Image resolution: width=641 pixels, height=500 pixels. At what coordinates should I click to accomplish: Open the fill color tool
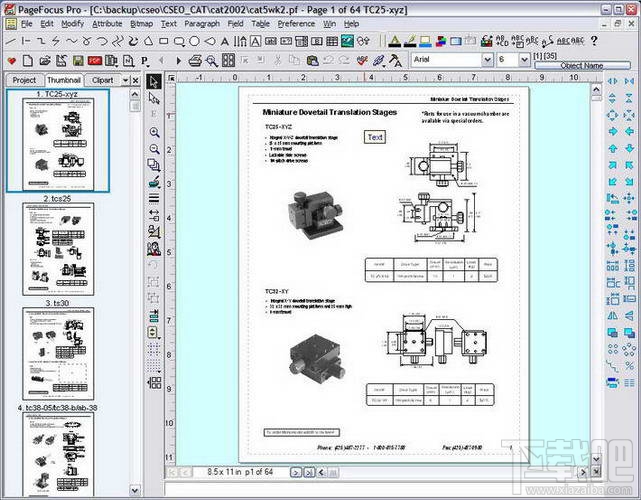click(x=425, y=41)
